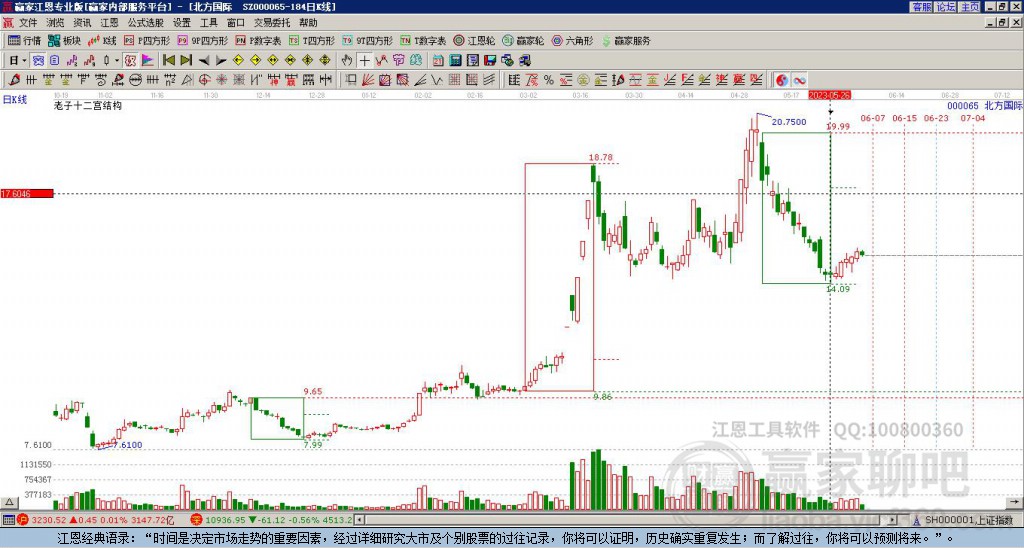Viewport: 1024px width, 548px height.
Task: Select the 2023-05-26 date marker
Action: pyautogui.click(x=829, y=95)
